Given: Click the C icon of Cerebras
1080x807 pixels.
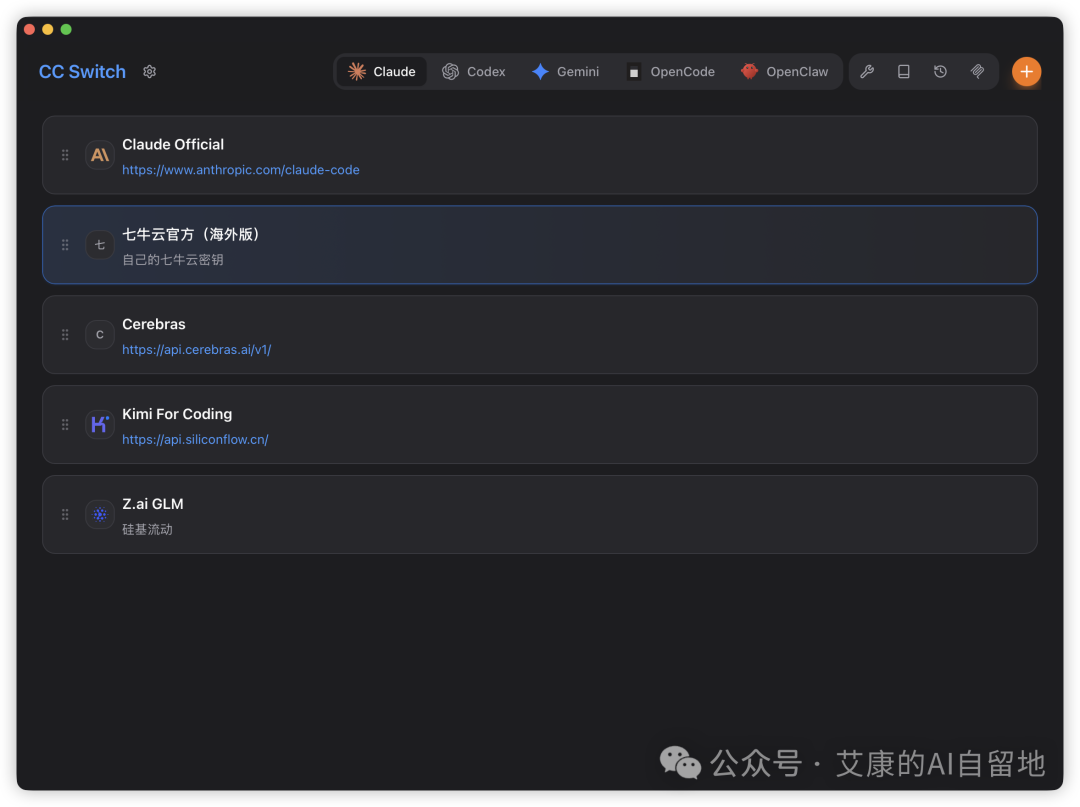Looking at the screenshot, I should 100,335.
